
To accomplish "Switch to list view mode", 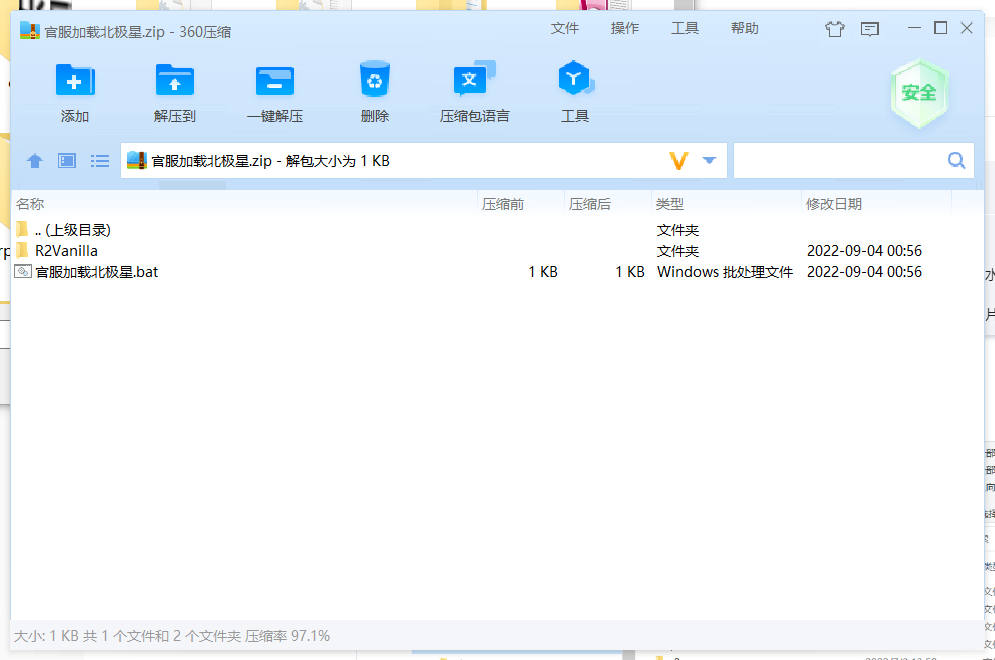I will click(x=100, y=161).
